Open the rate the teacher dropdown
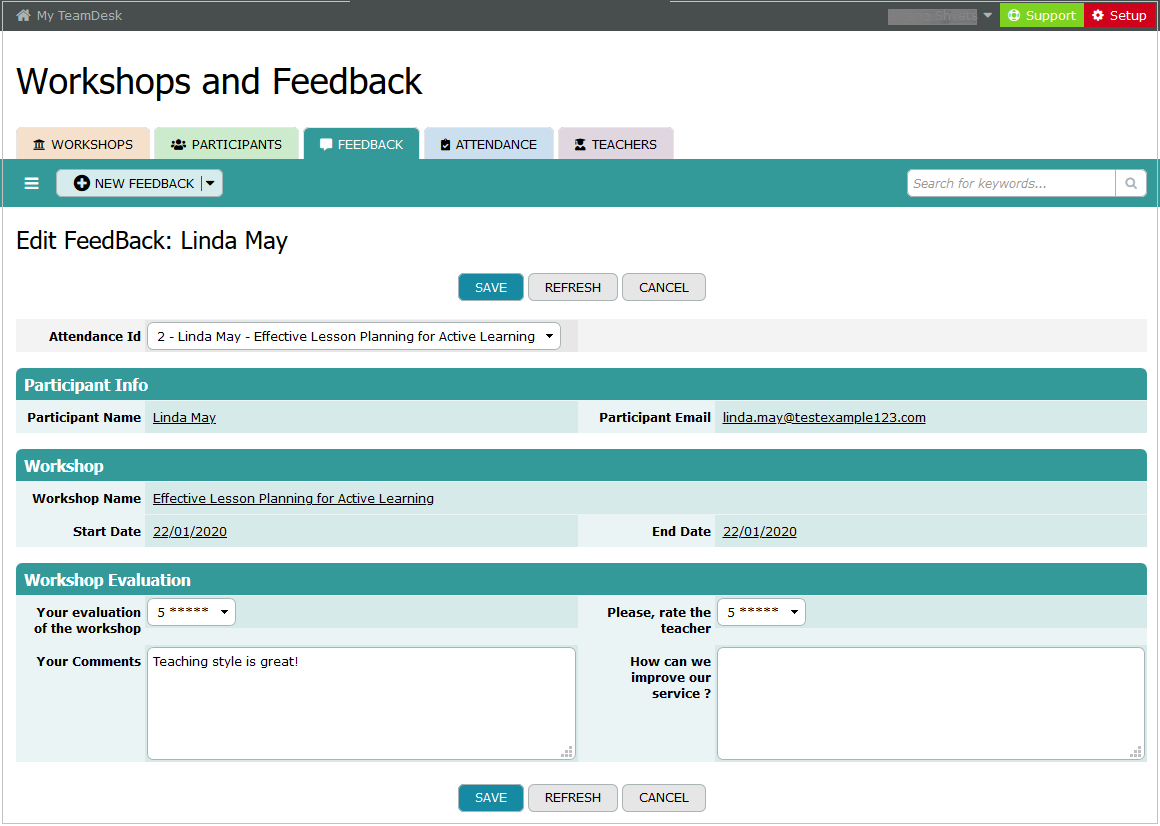1160x826 pixels. [761, 612]
